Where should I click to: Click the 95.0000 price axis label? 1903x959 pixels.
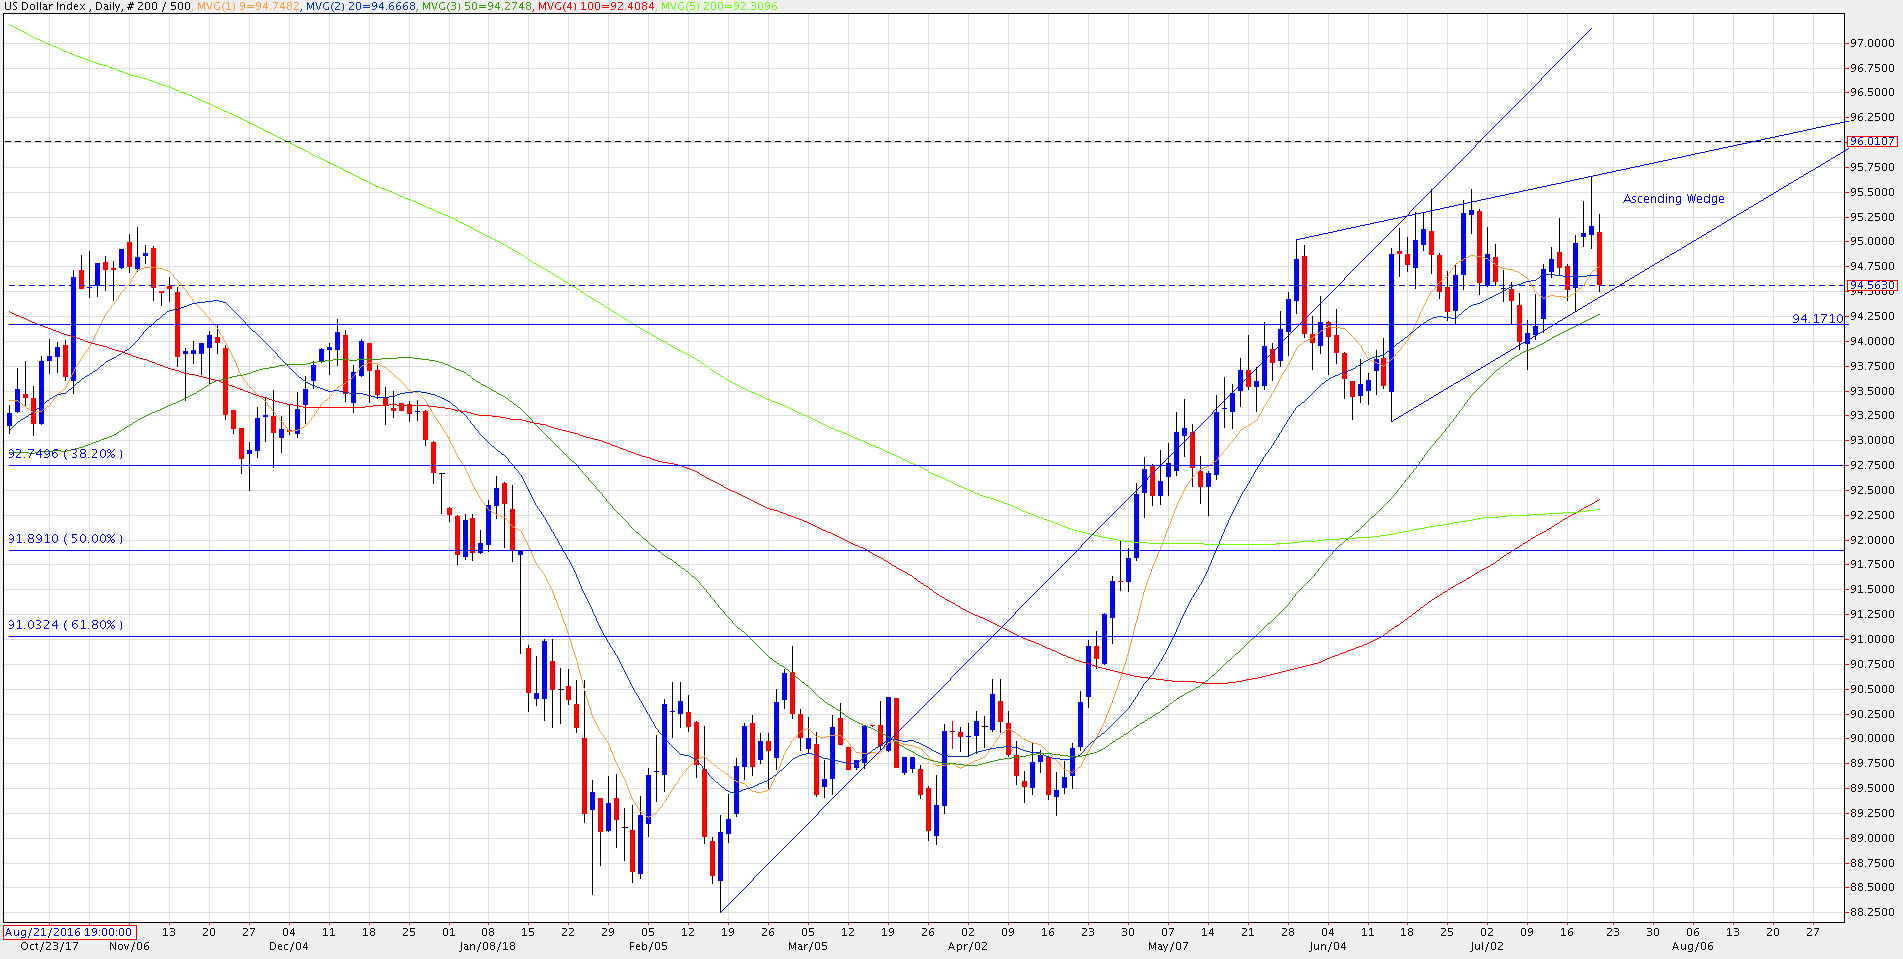[1872, 241]
